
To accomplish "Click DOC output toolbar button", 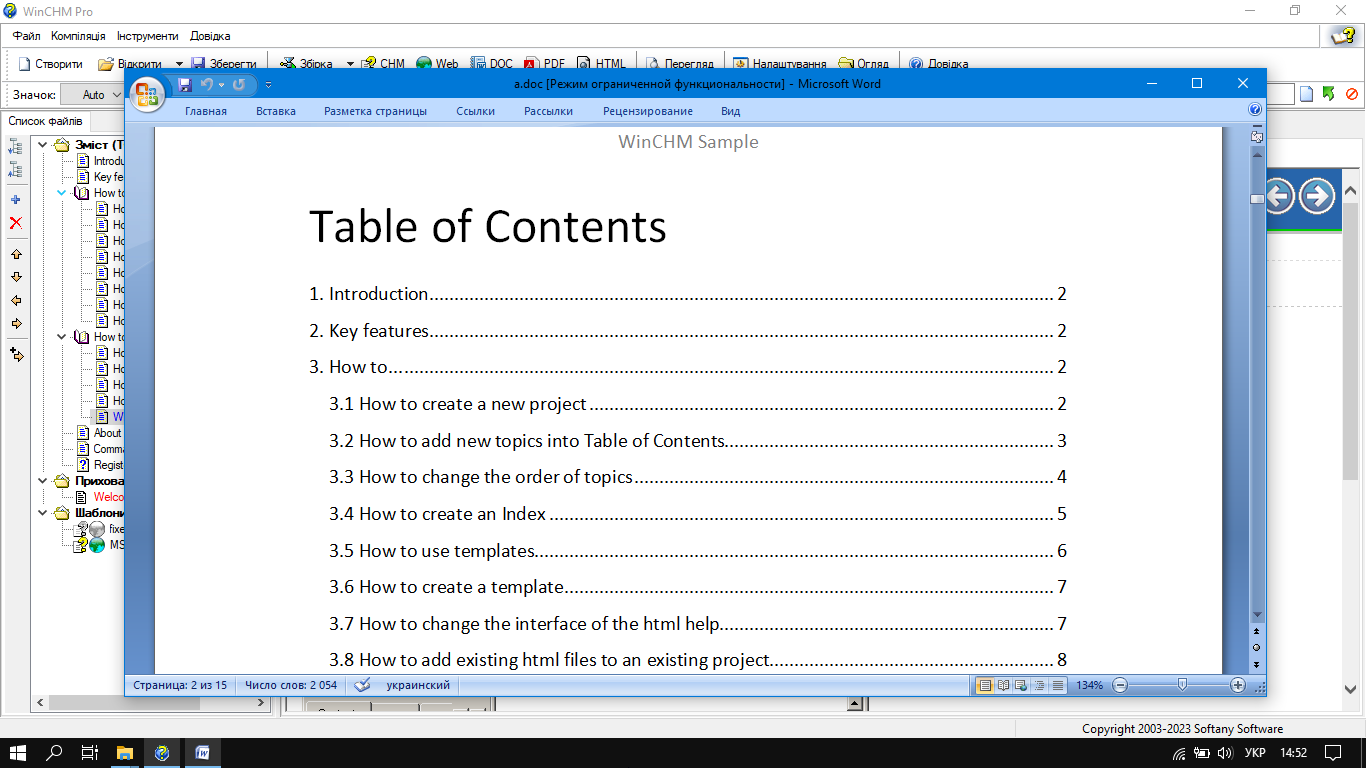I will coord(492,64).
